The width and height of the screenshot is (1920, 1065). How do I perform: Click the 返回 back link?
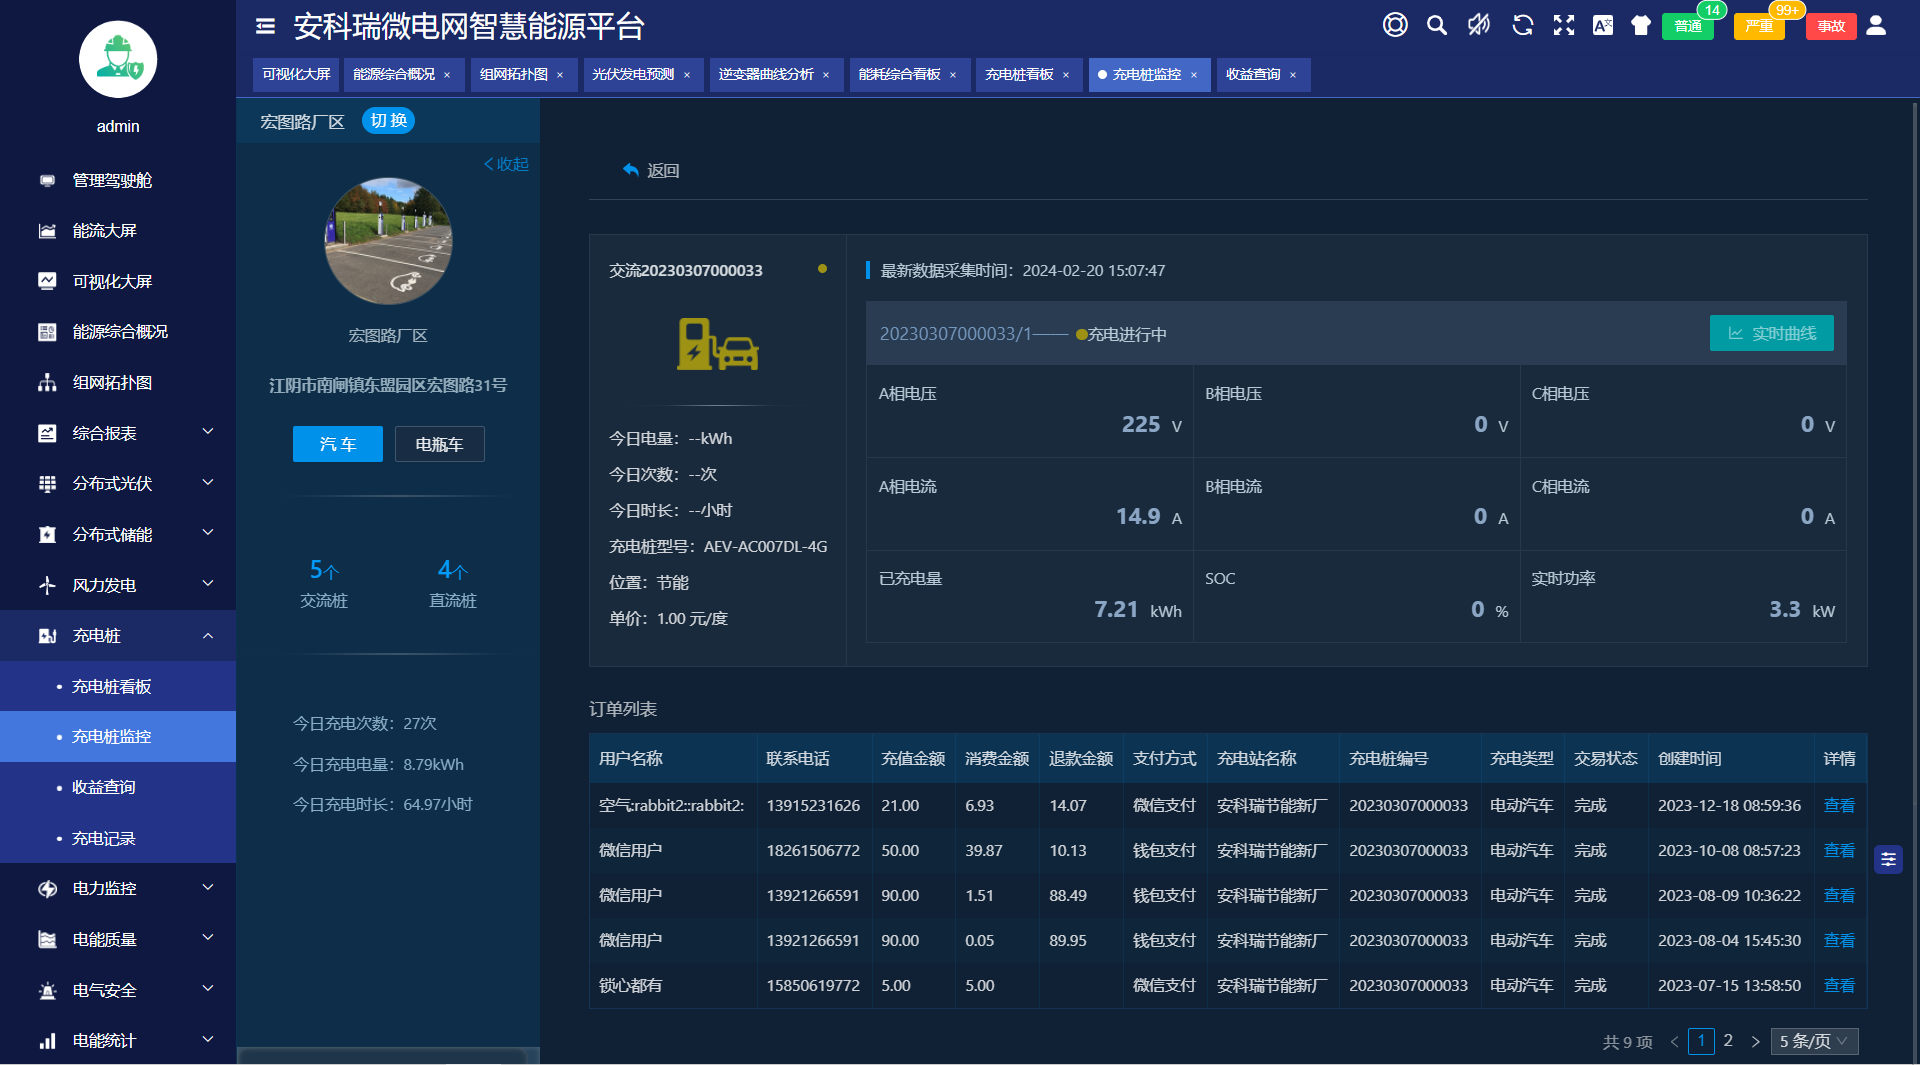651,170
